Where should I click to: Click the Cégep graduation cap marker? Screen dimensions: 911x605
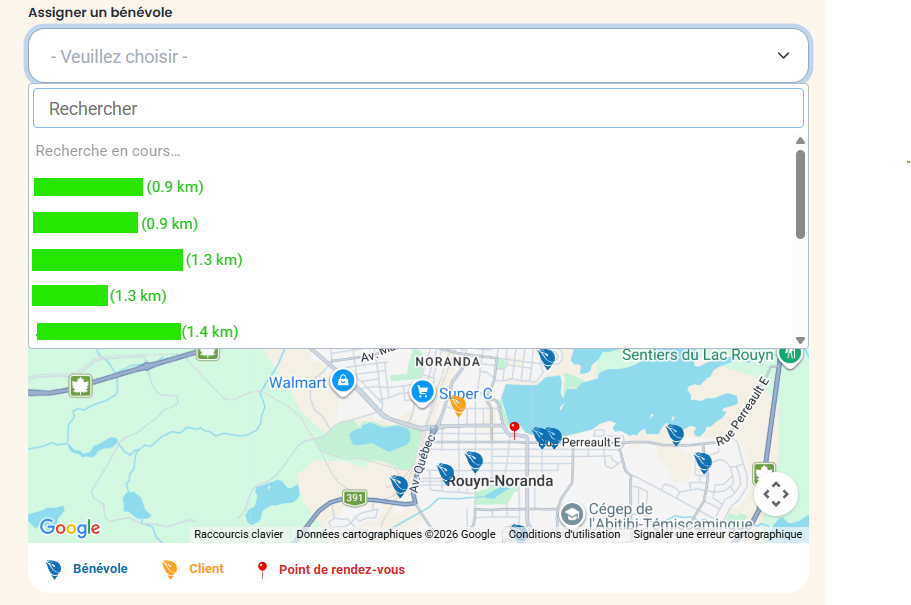572,514
